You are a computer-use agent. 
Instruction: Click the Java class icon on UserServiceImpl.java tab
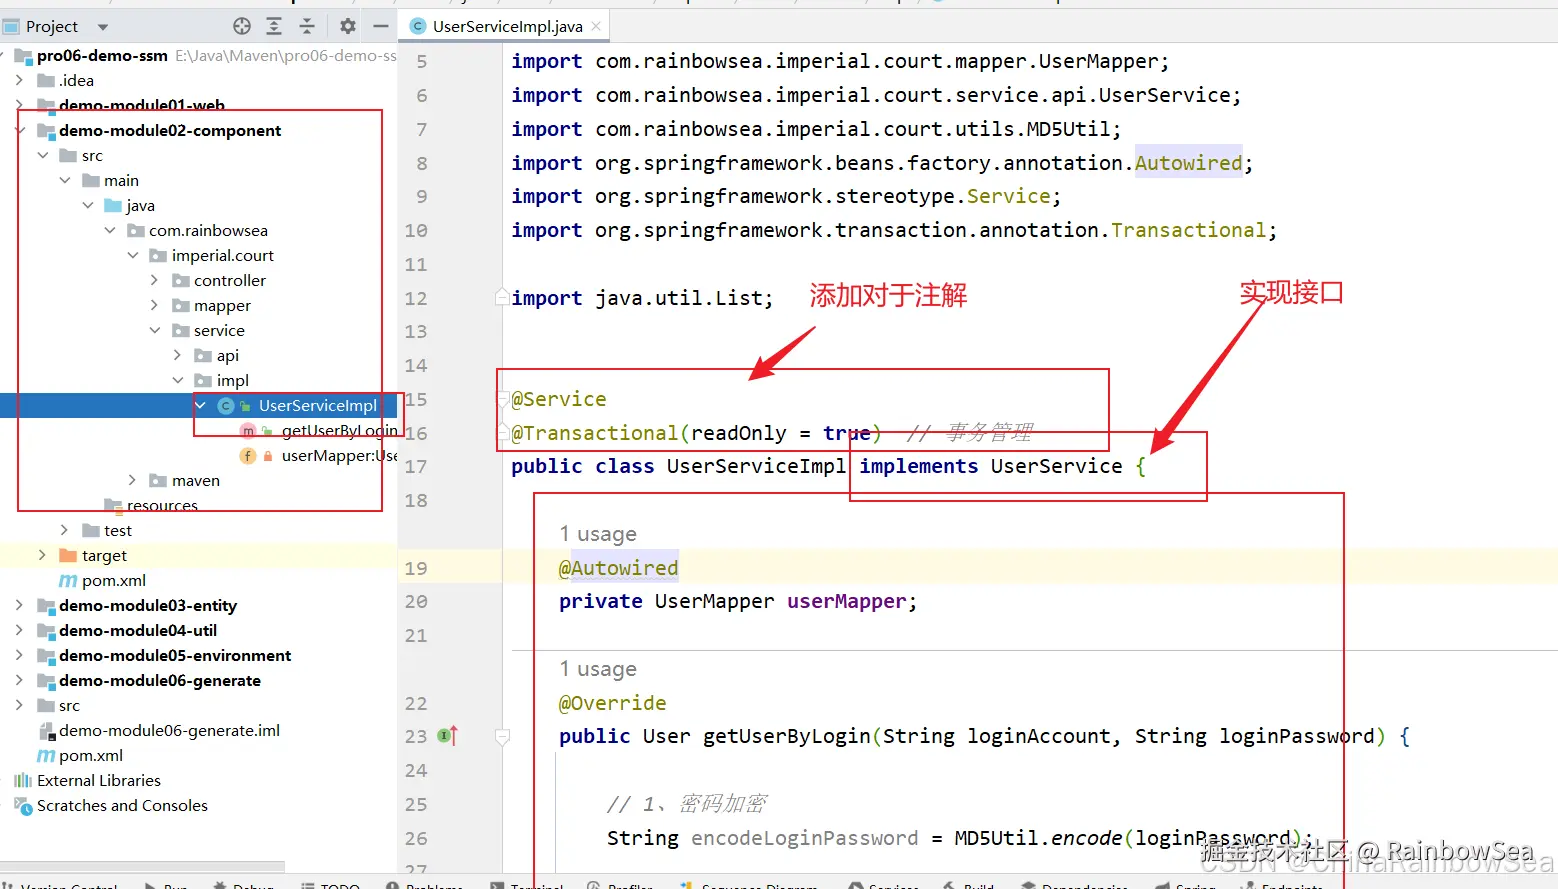(418, 26)
